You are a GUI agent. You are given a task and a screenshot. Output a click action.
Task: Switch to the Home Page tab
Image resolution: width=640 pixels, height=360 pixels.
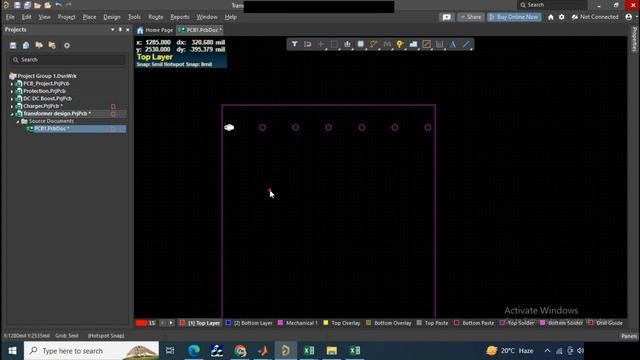[155, 30]
